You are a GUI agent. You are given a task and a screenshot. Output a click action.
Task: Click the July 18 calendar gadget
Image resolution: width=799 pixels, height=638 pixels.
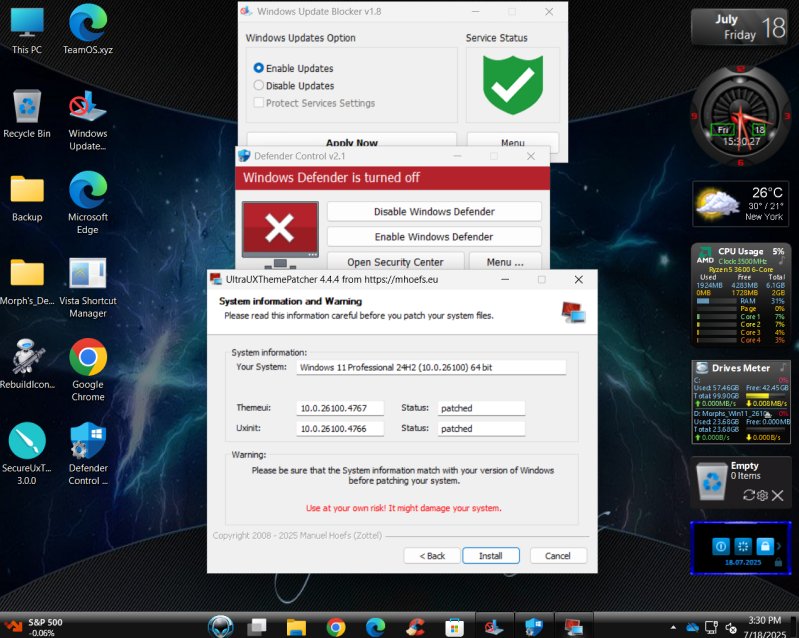[741, 27]
